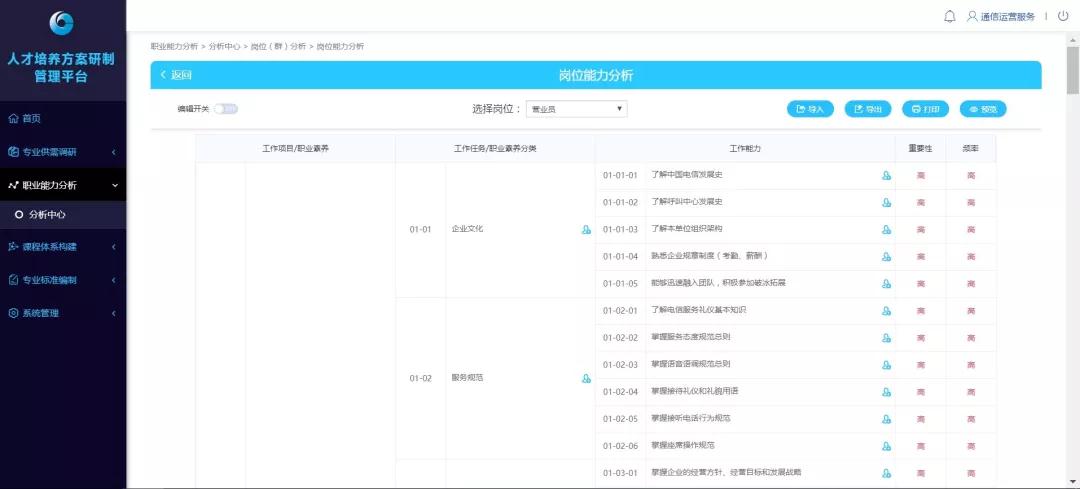The image size is (1080, 489).
Task: Open 首页 in the sidebar
Action: [32, 118]
